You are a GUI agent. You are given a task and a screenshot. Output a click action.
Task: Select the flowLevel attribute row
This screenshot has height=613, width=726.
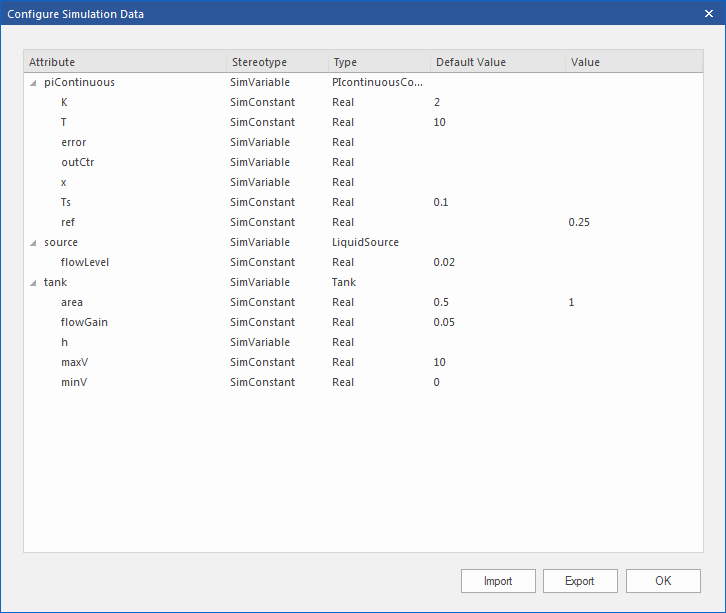(85, 262)
